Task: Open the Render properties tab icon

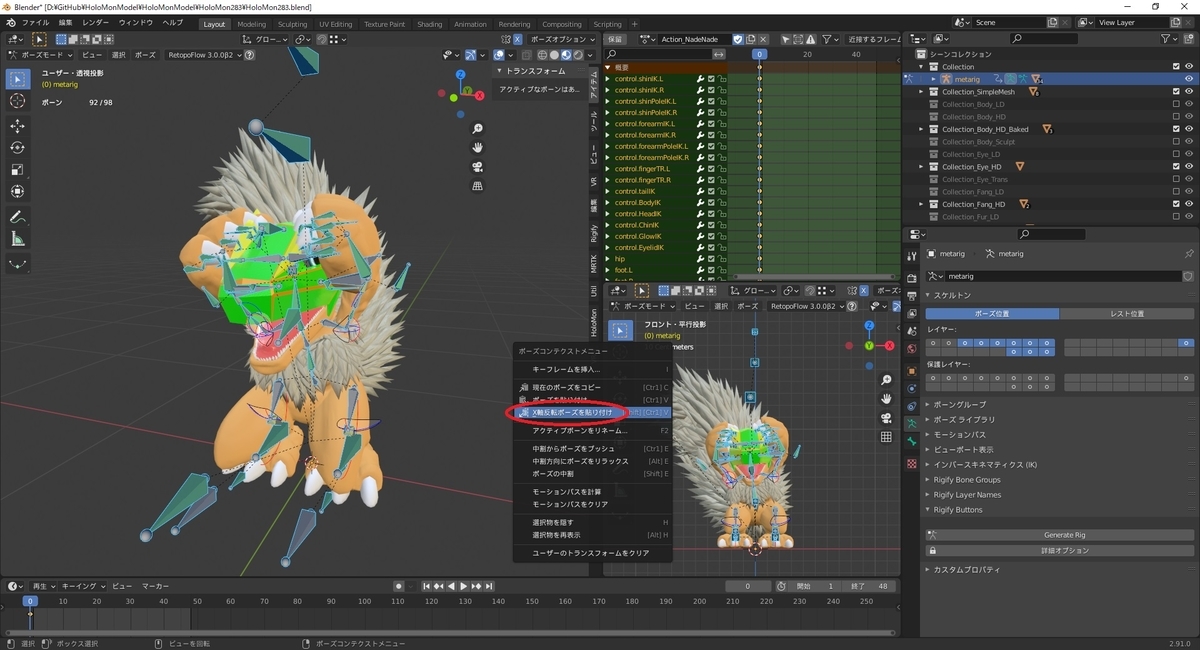Action: (911, 278)
